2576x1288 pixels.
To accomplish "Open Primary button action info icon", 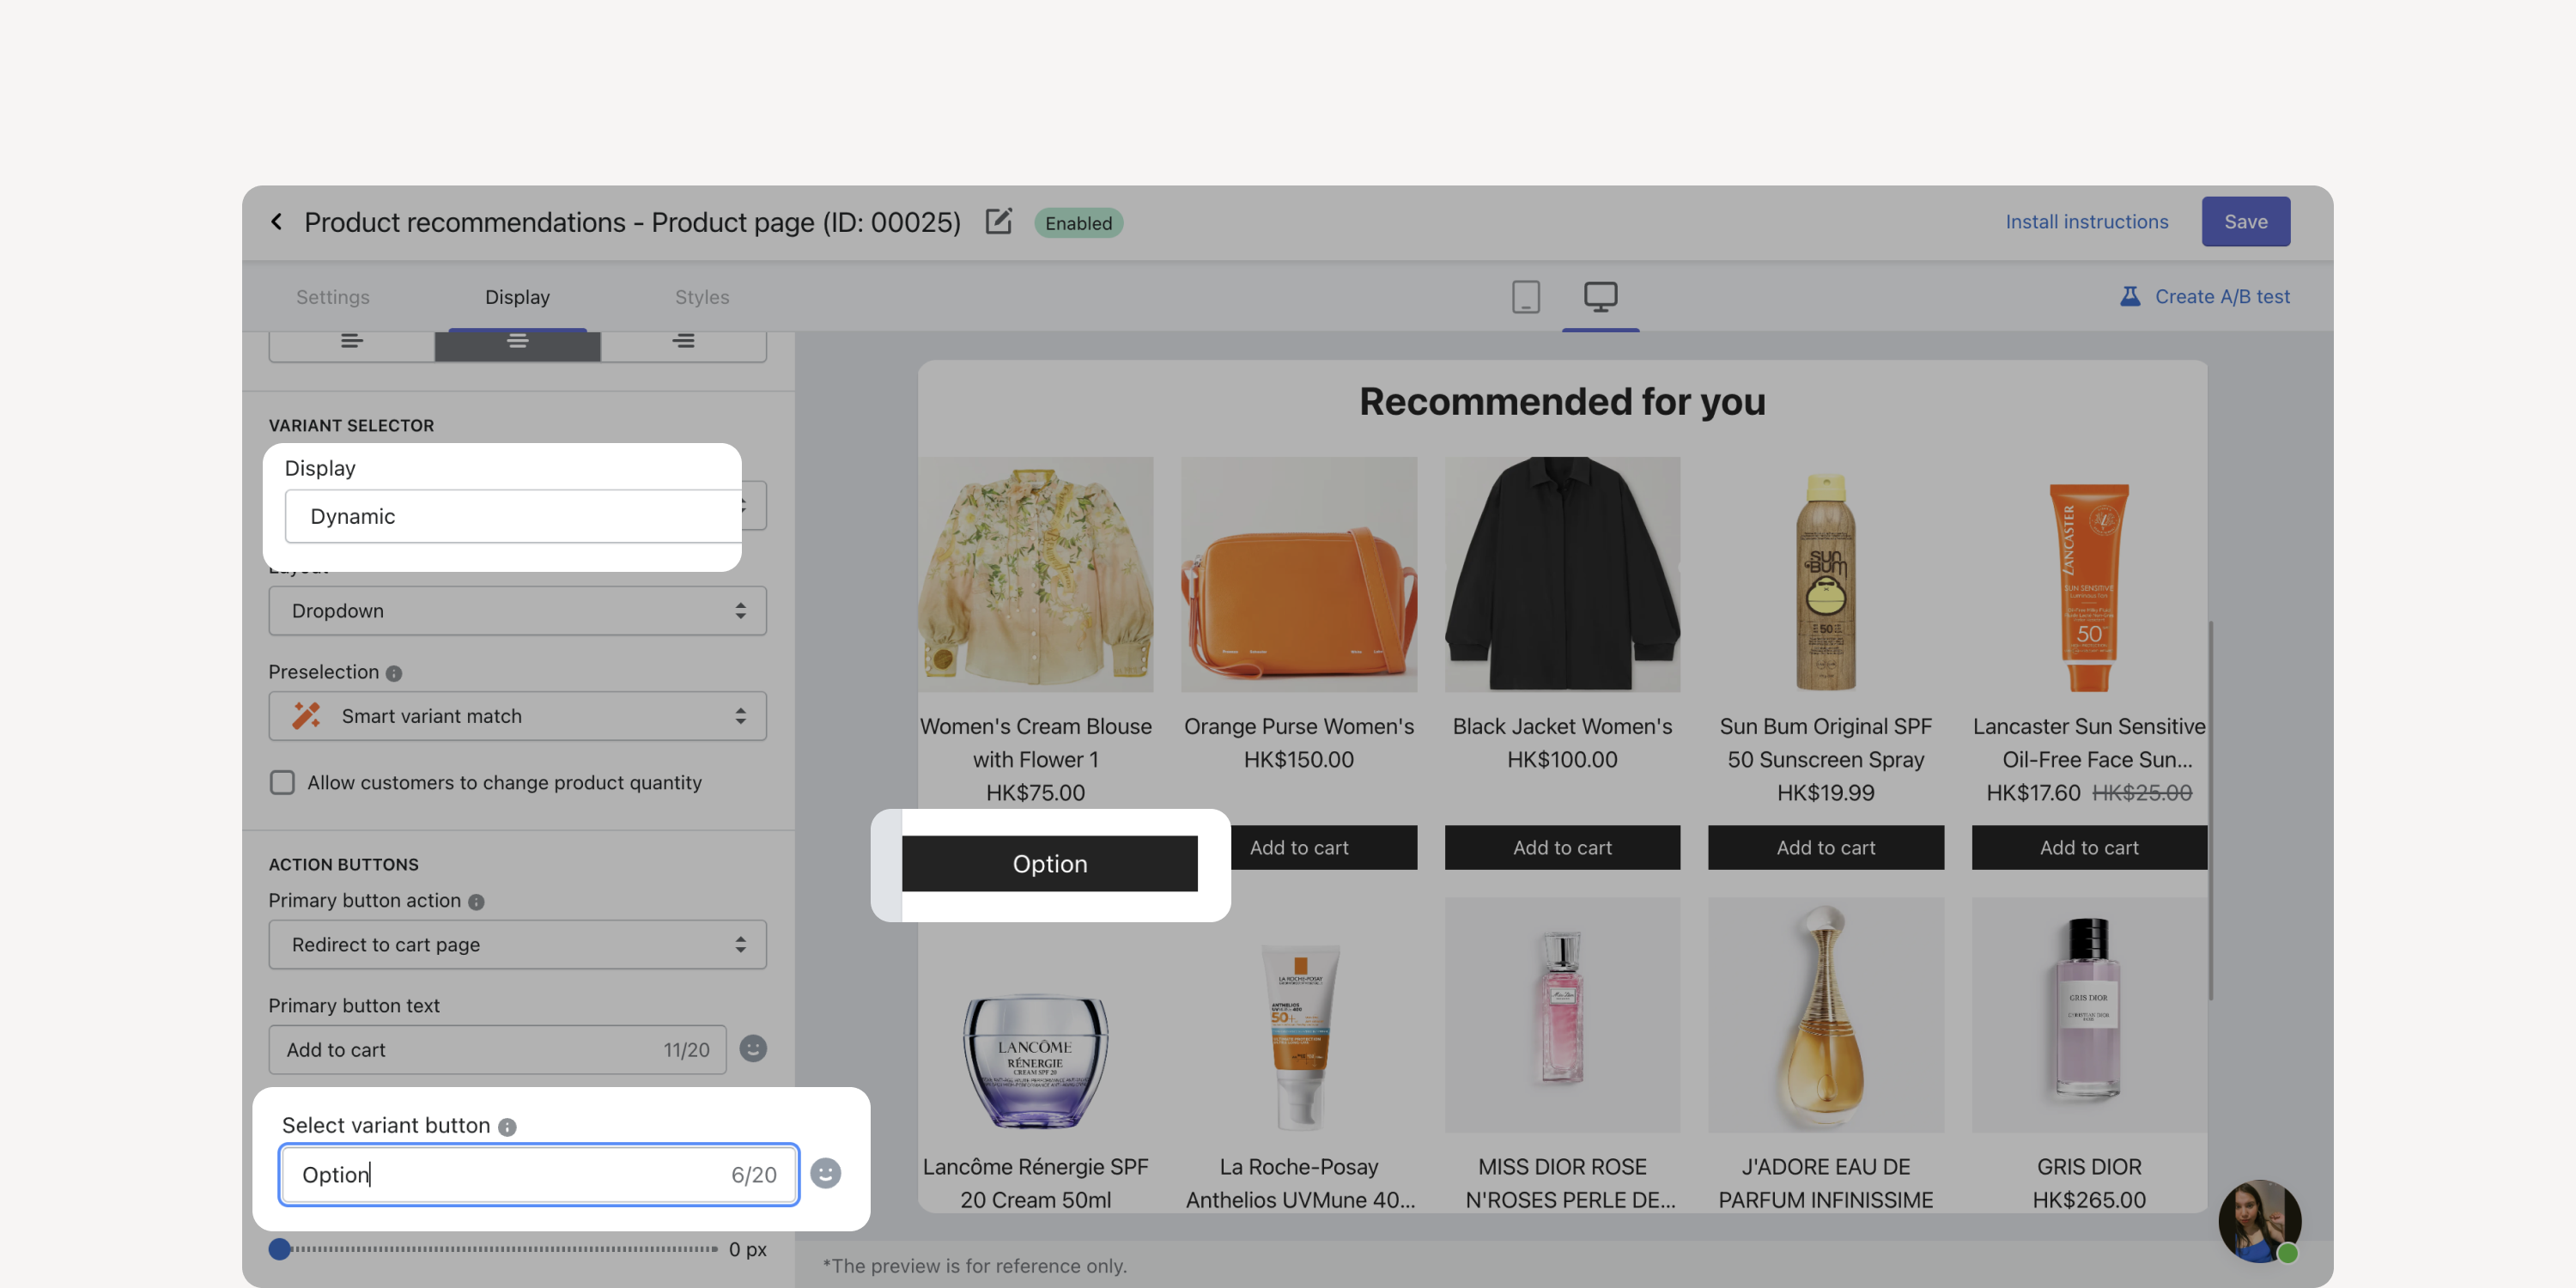I will pyautogui.click(x=476, y=902).
